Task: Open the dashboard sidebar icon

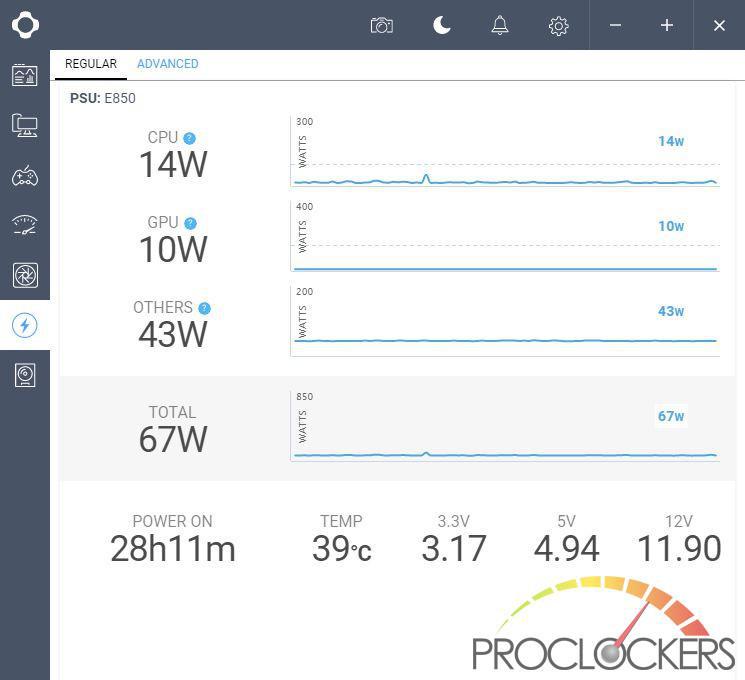Action: tap(25, 75)
